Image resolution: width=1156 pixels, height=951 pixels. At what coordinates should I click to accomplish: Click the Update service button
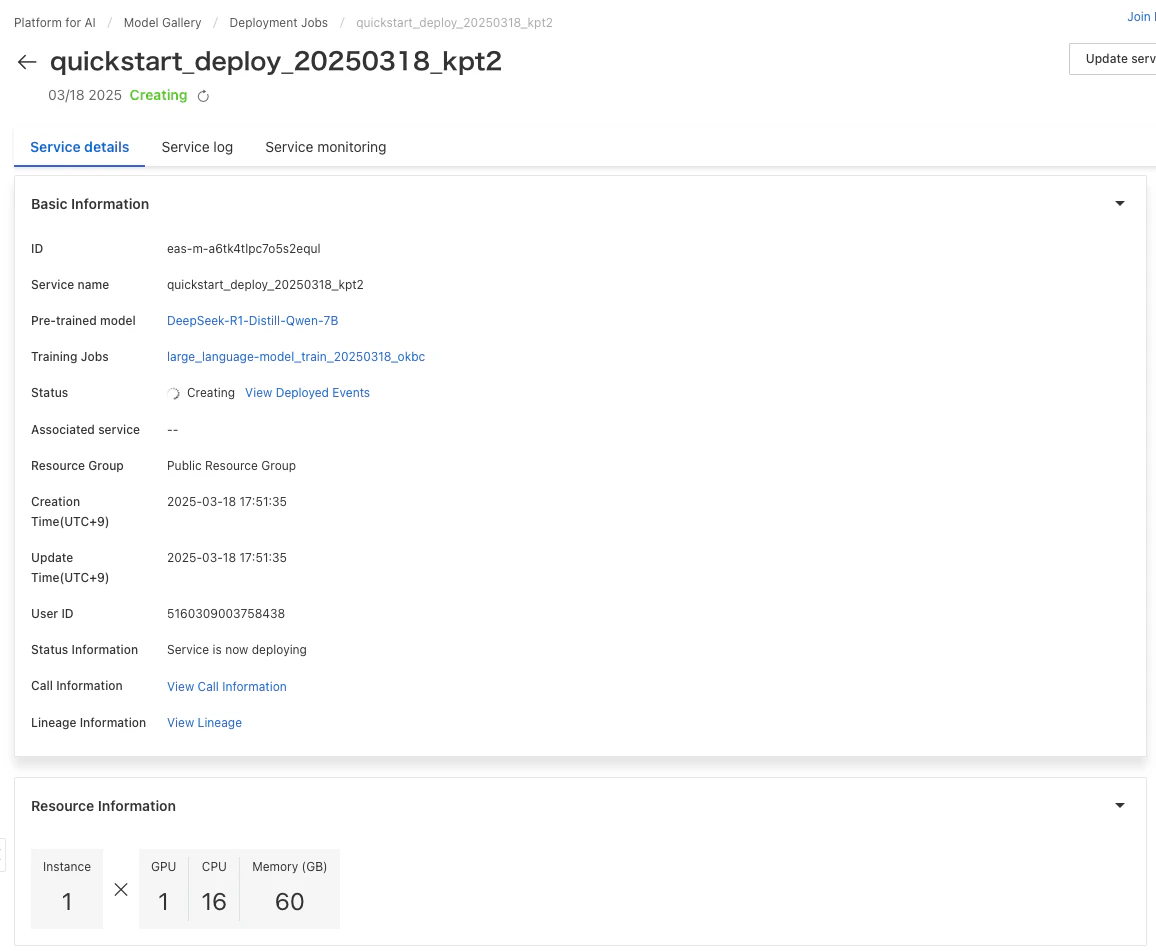[x=1113, y=59]
